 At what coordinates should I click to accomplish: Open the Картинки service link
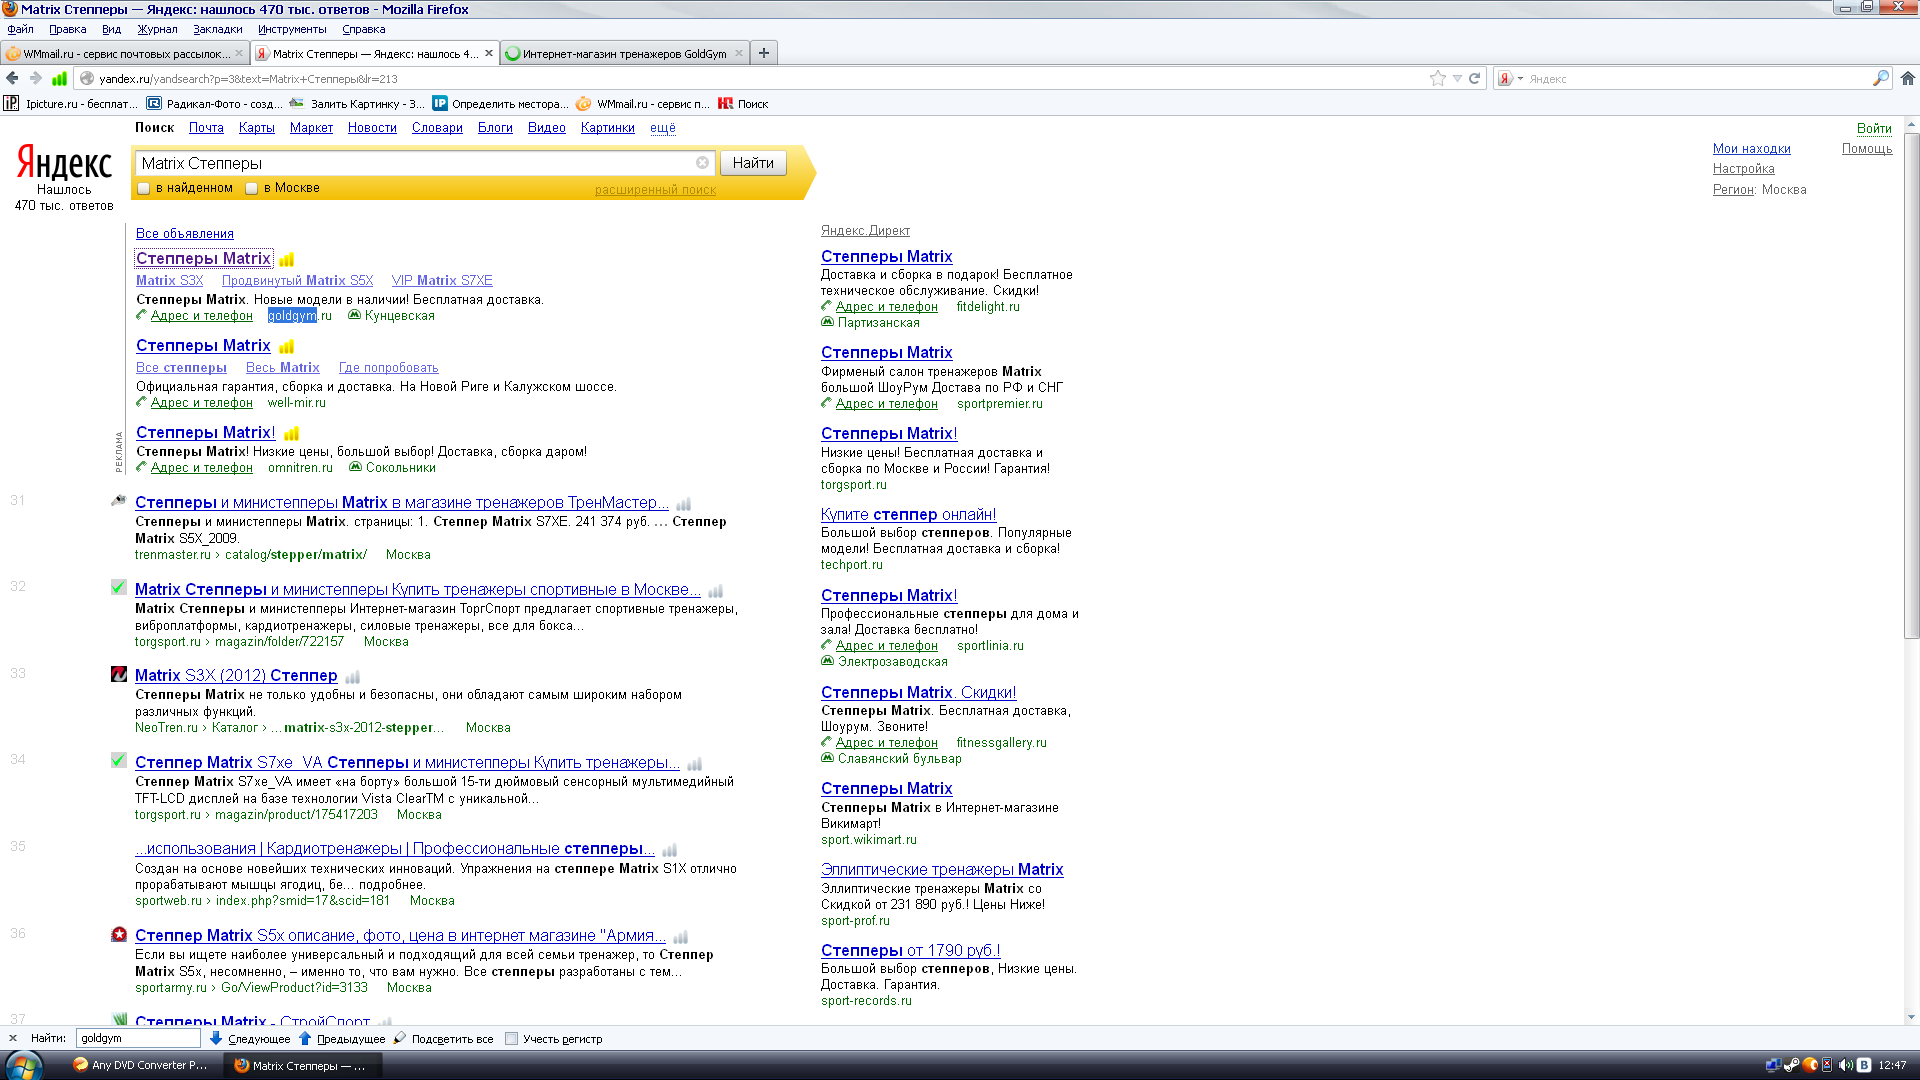pos(607,128)
